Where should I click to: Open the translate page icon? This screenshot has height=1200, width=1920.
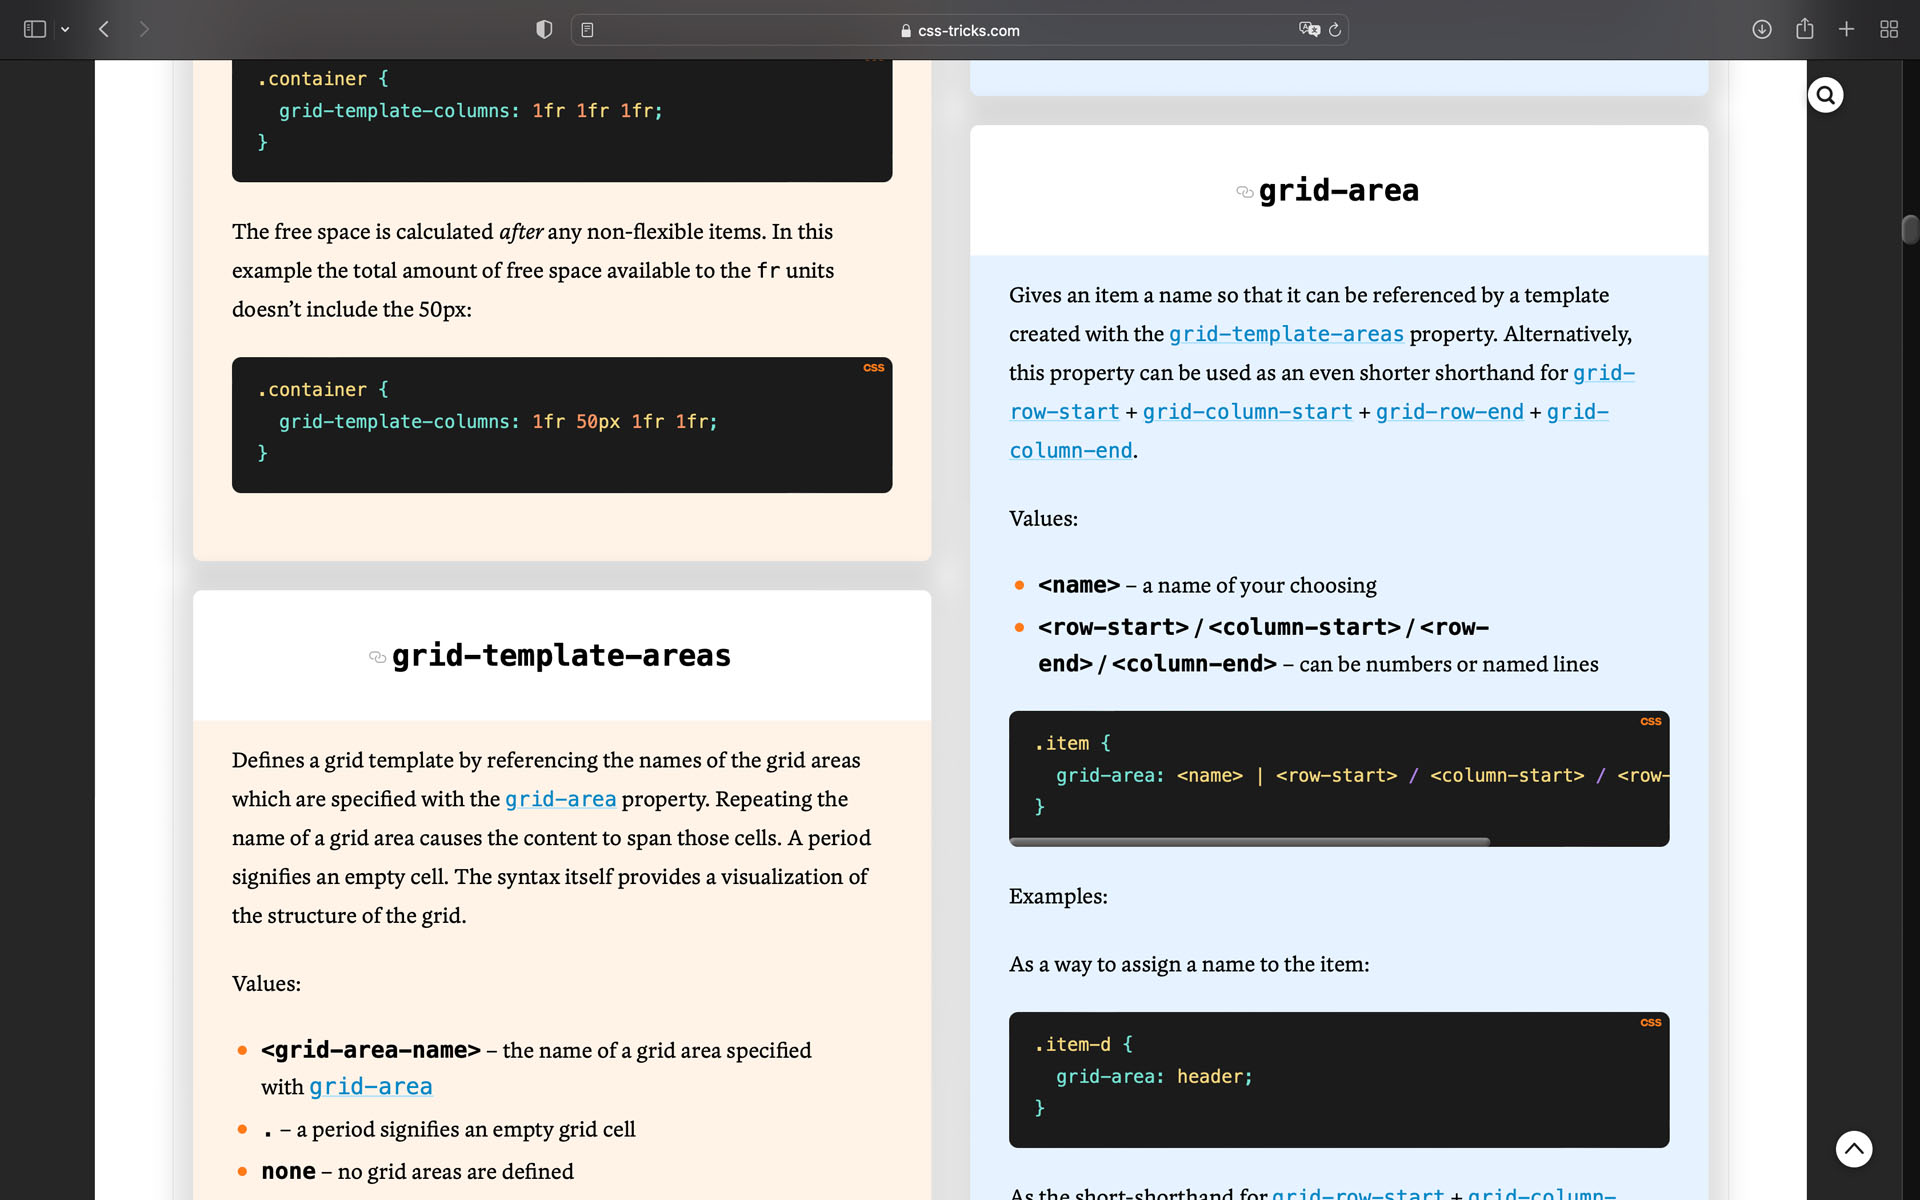[x=1309, y=30]
